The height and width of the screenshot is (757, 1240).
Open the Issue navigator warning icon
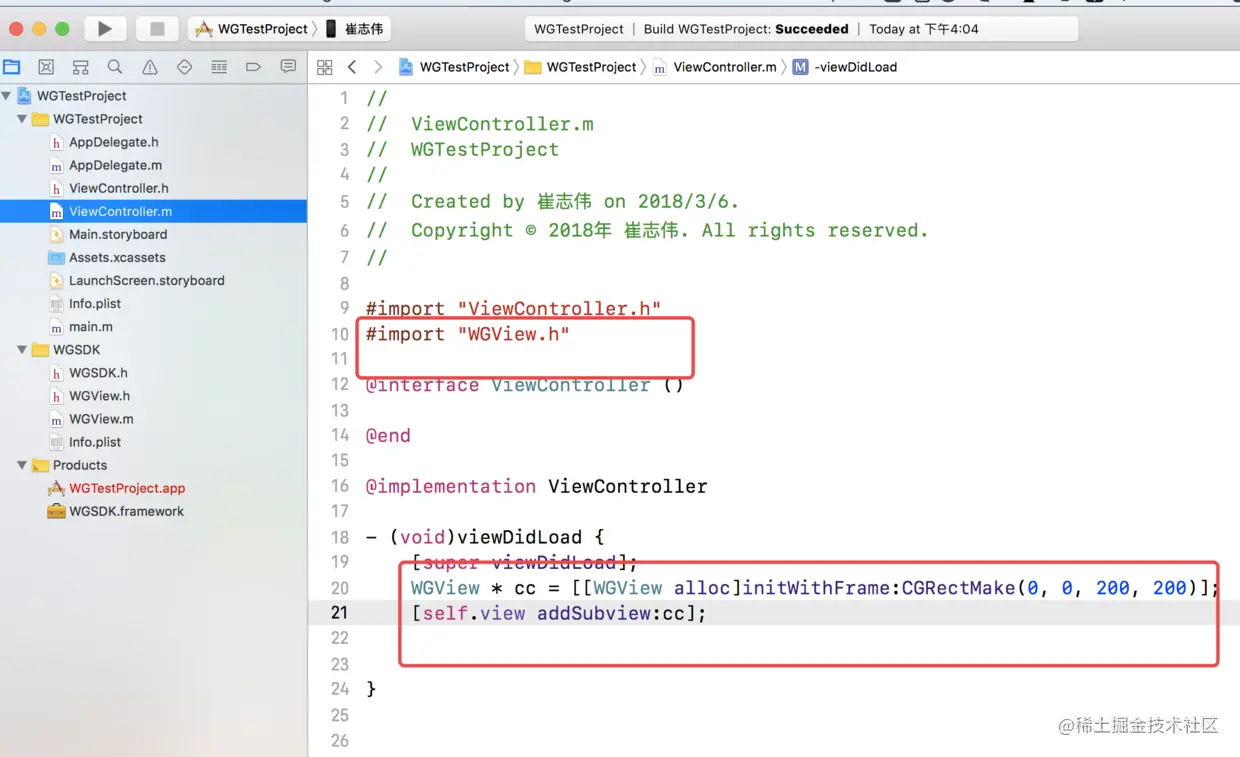click(x=150, y=67)
